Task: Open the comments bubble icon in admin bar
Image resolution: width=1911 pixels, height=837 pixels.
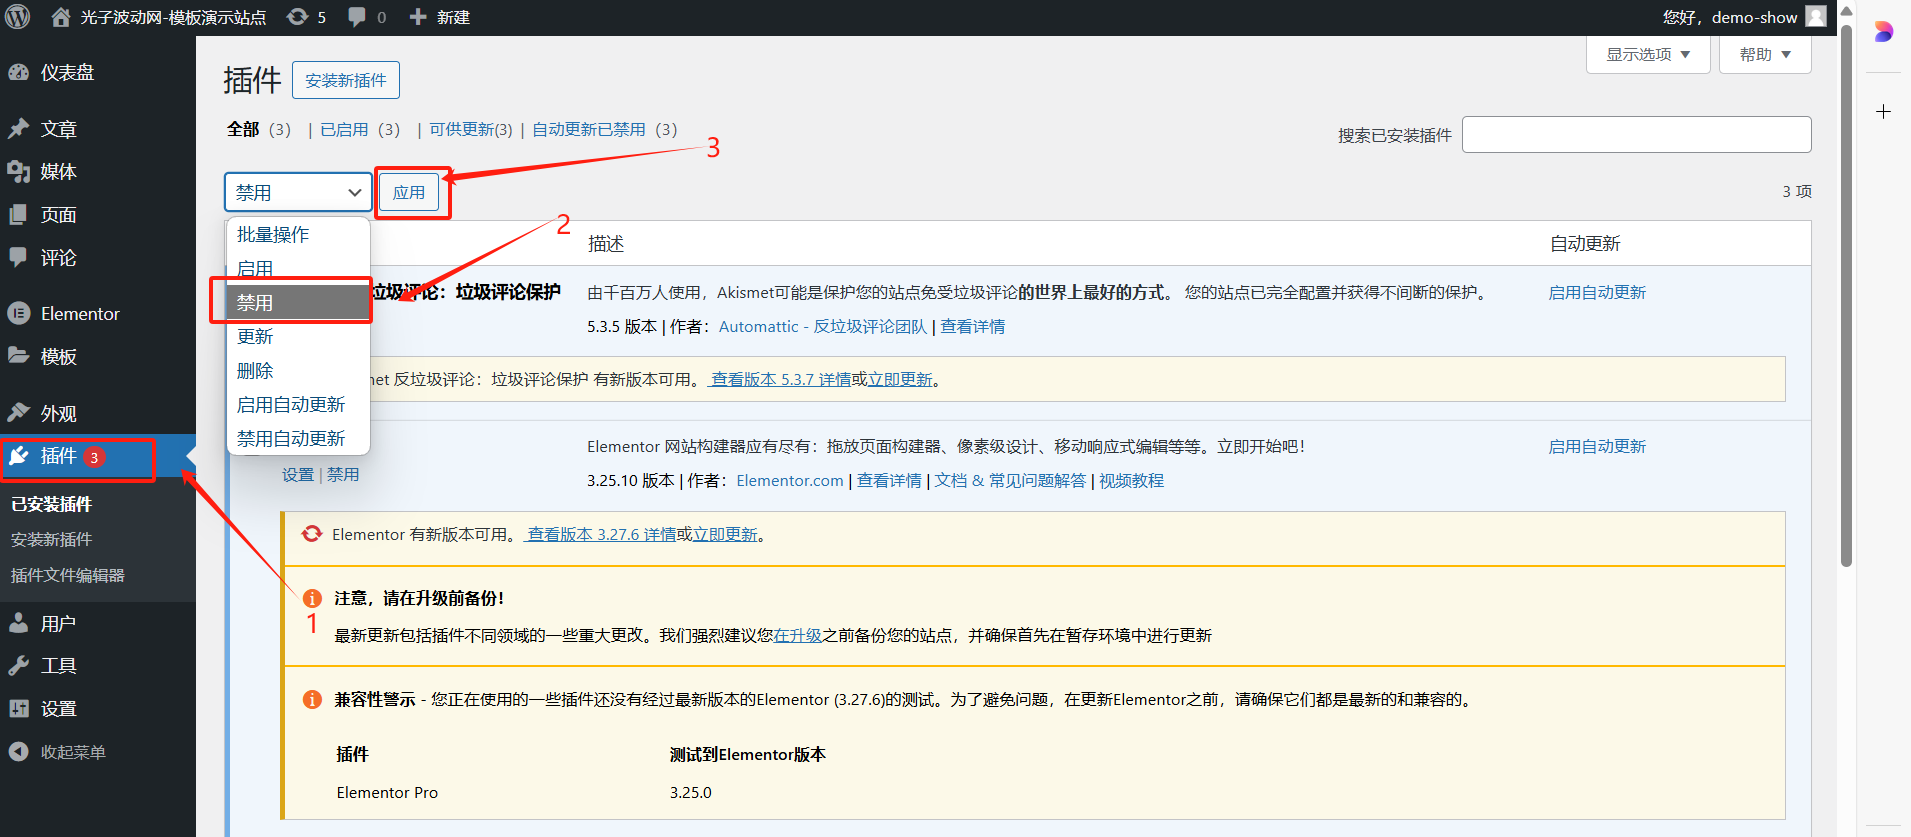Action: pyautogui.click(x=357, y=17)
